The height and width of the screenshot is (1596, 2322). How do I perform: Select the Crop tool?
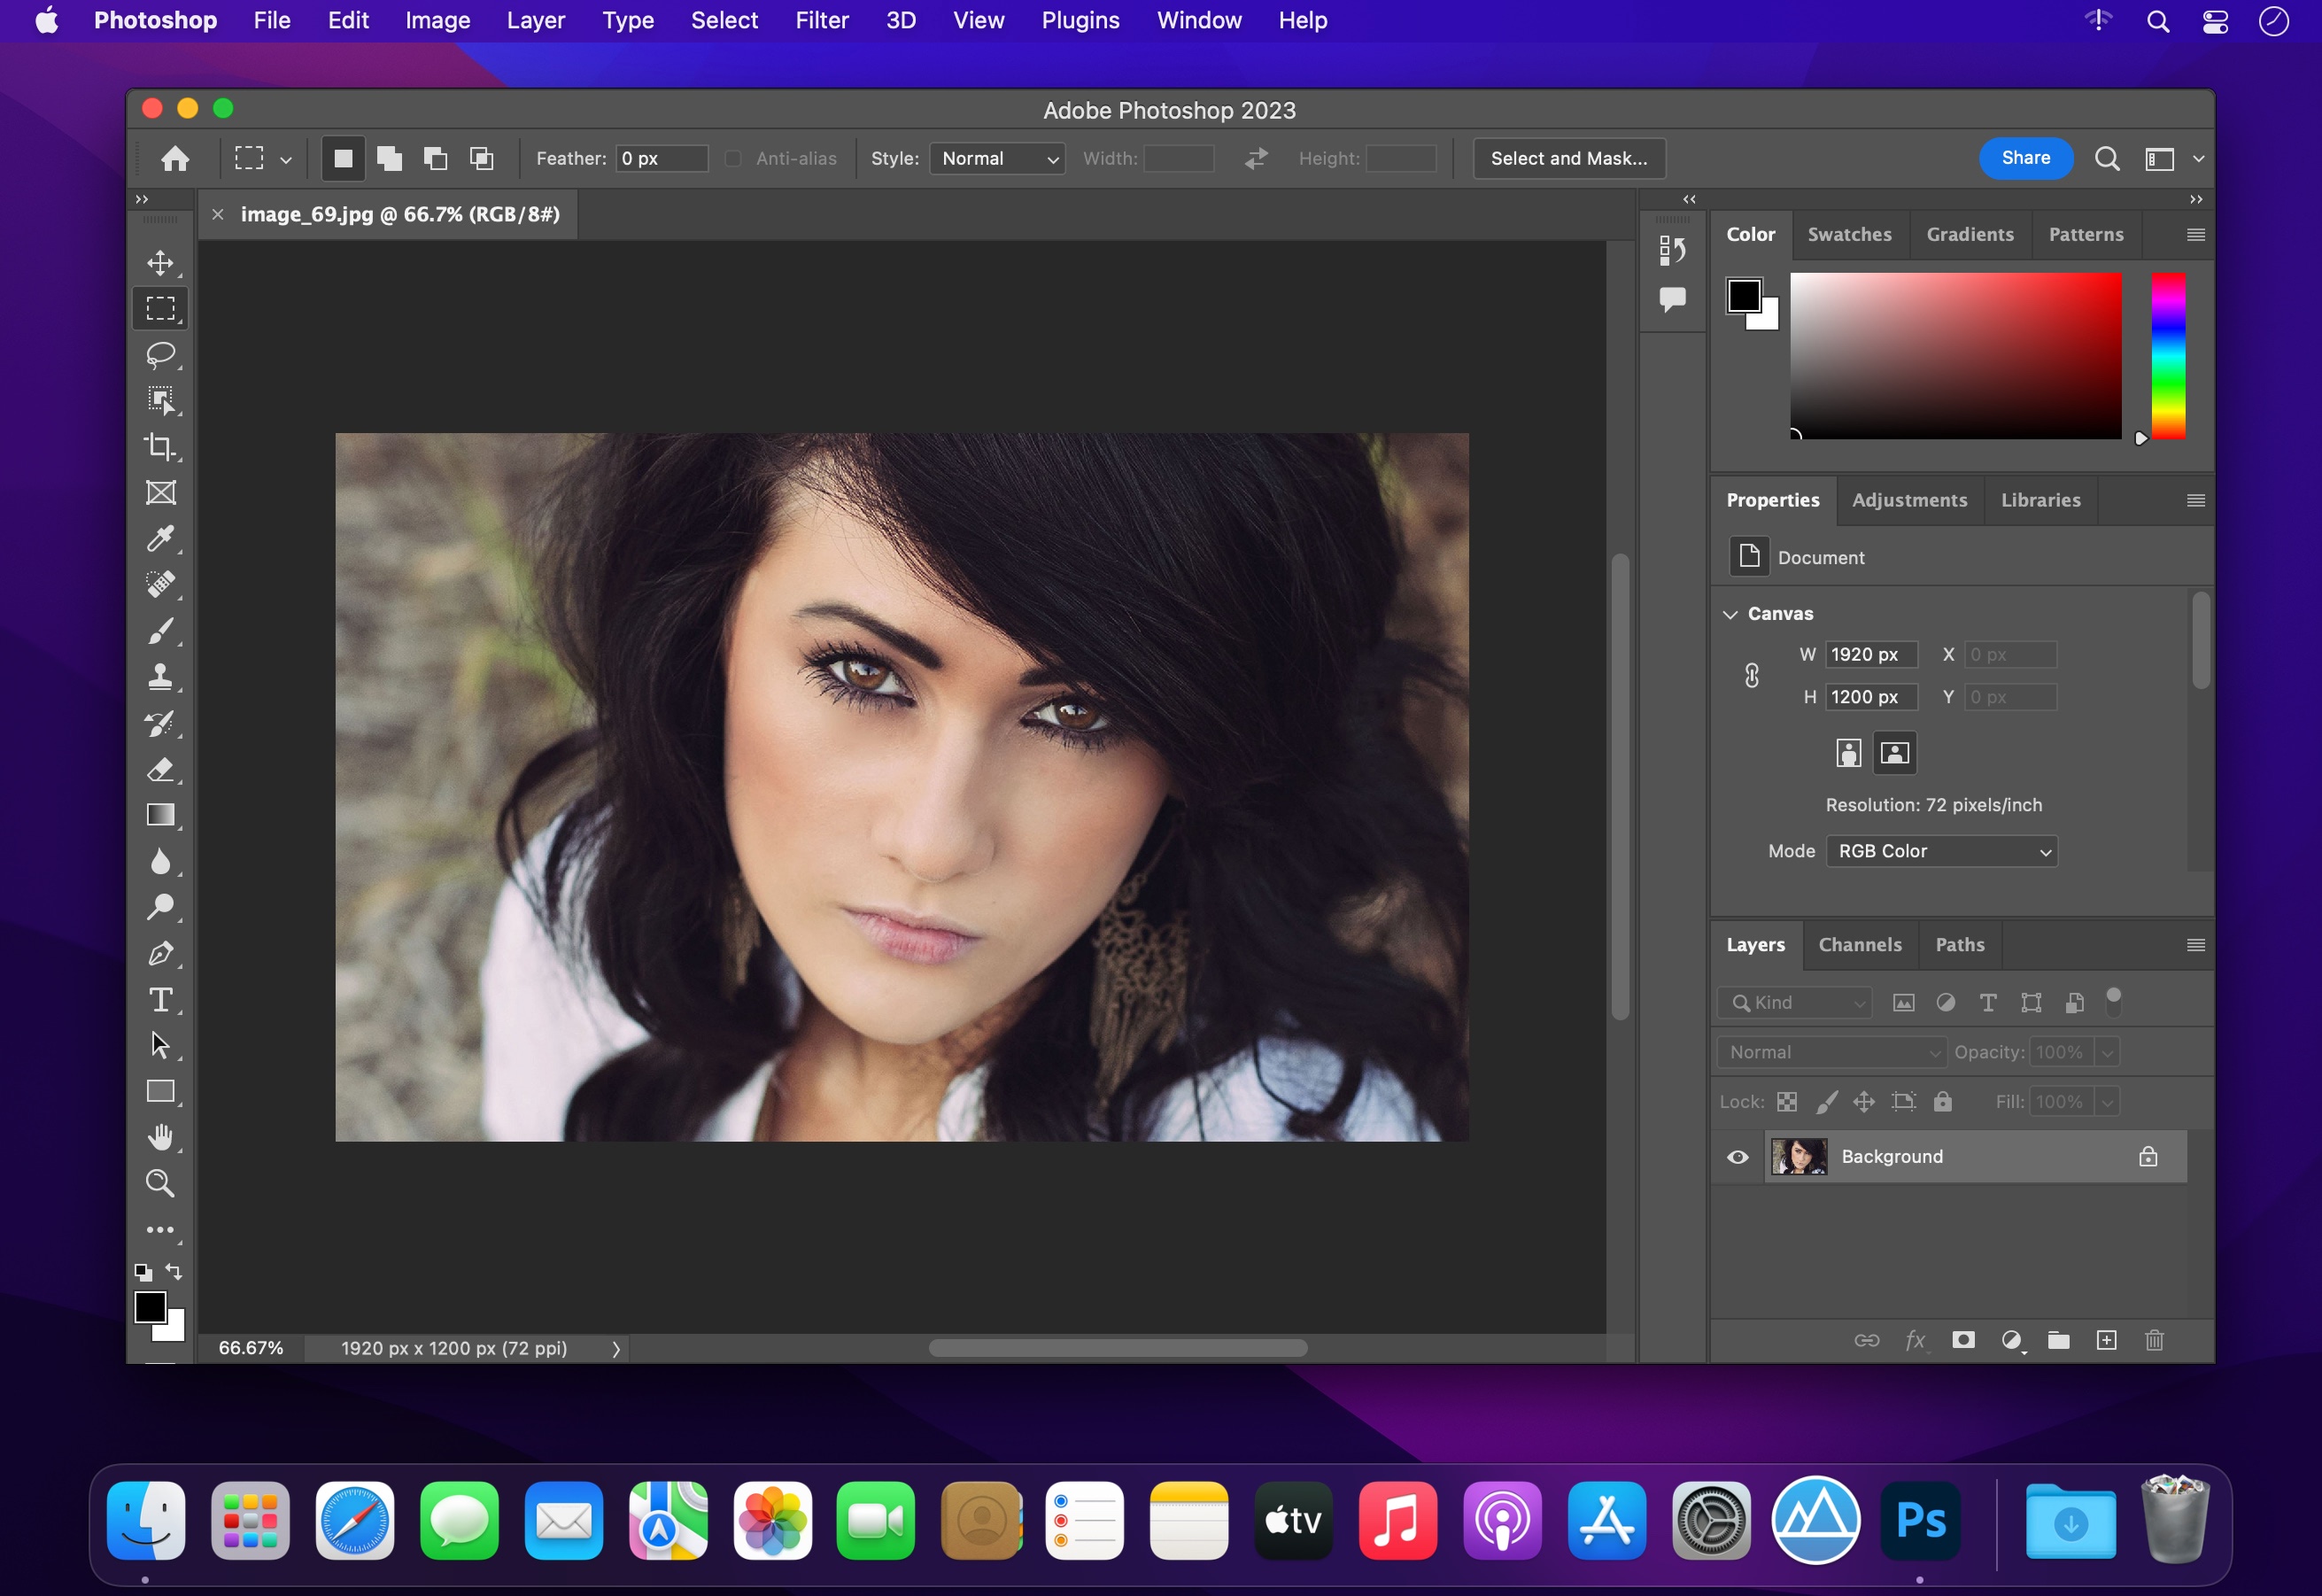pyautogui.click(x=160, y=446)
